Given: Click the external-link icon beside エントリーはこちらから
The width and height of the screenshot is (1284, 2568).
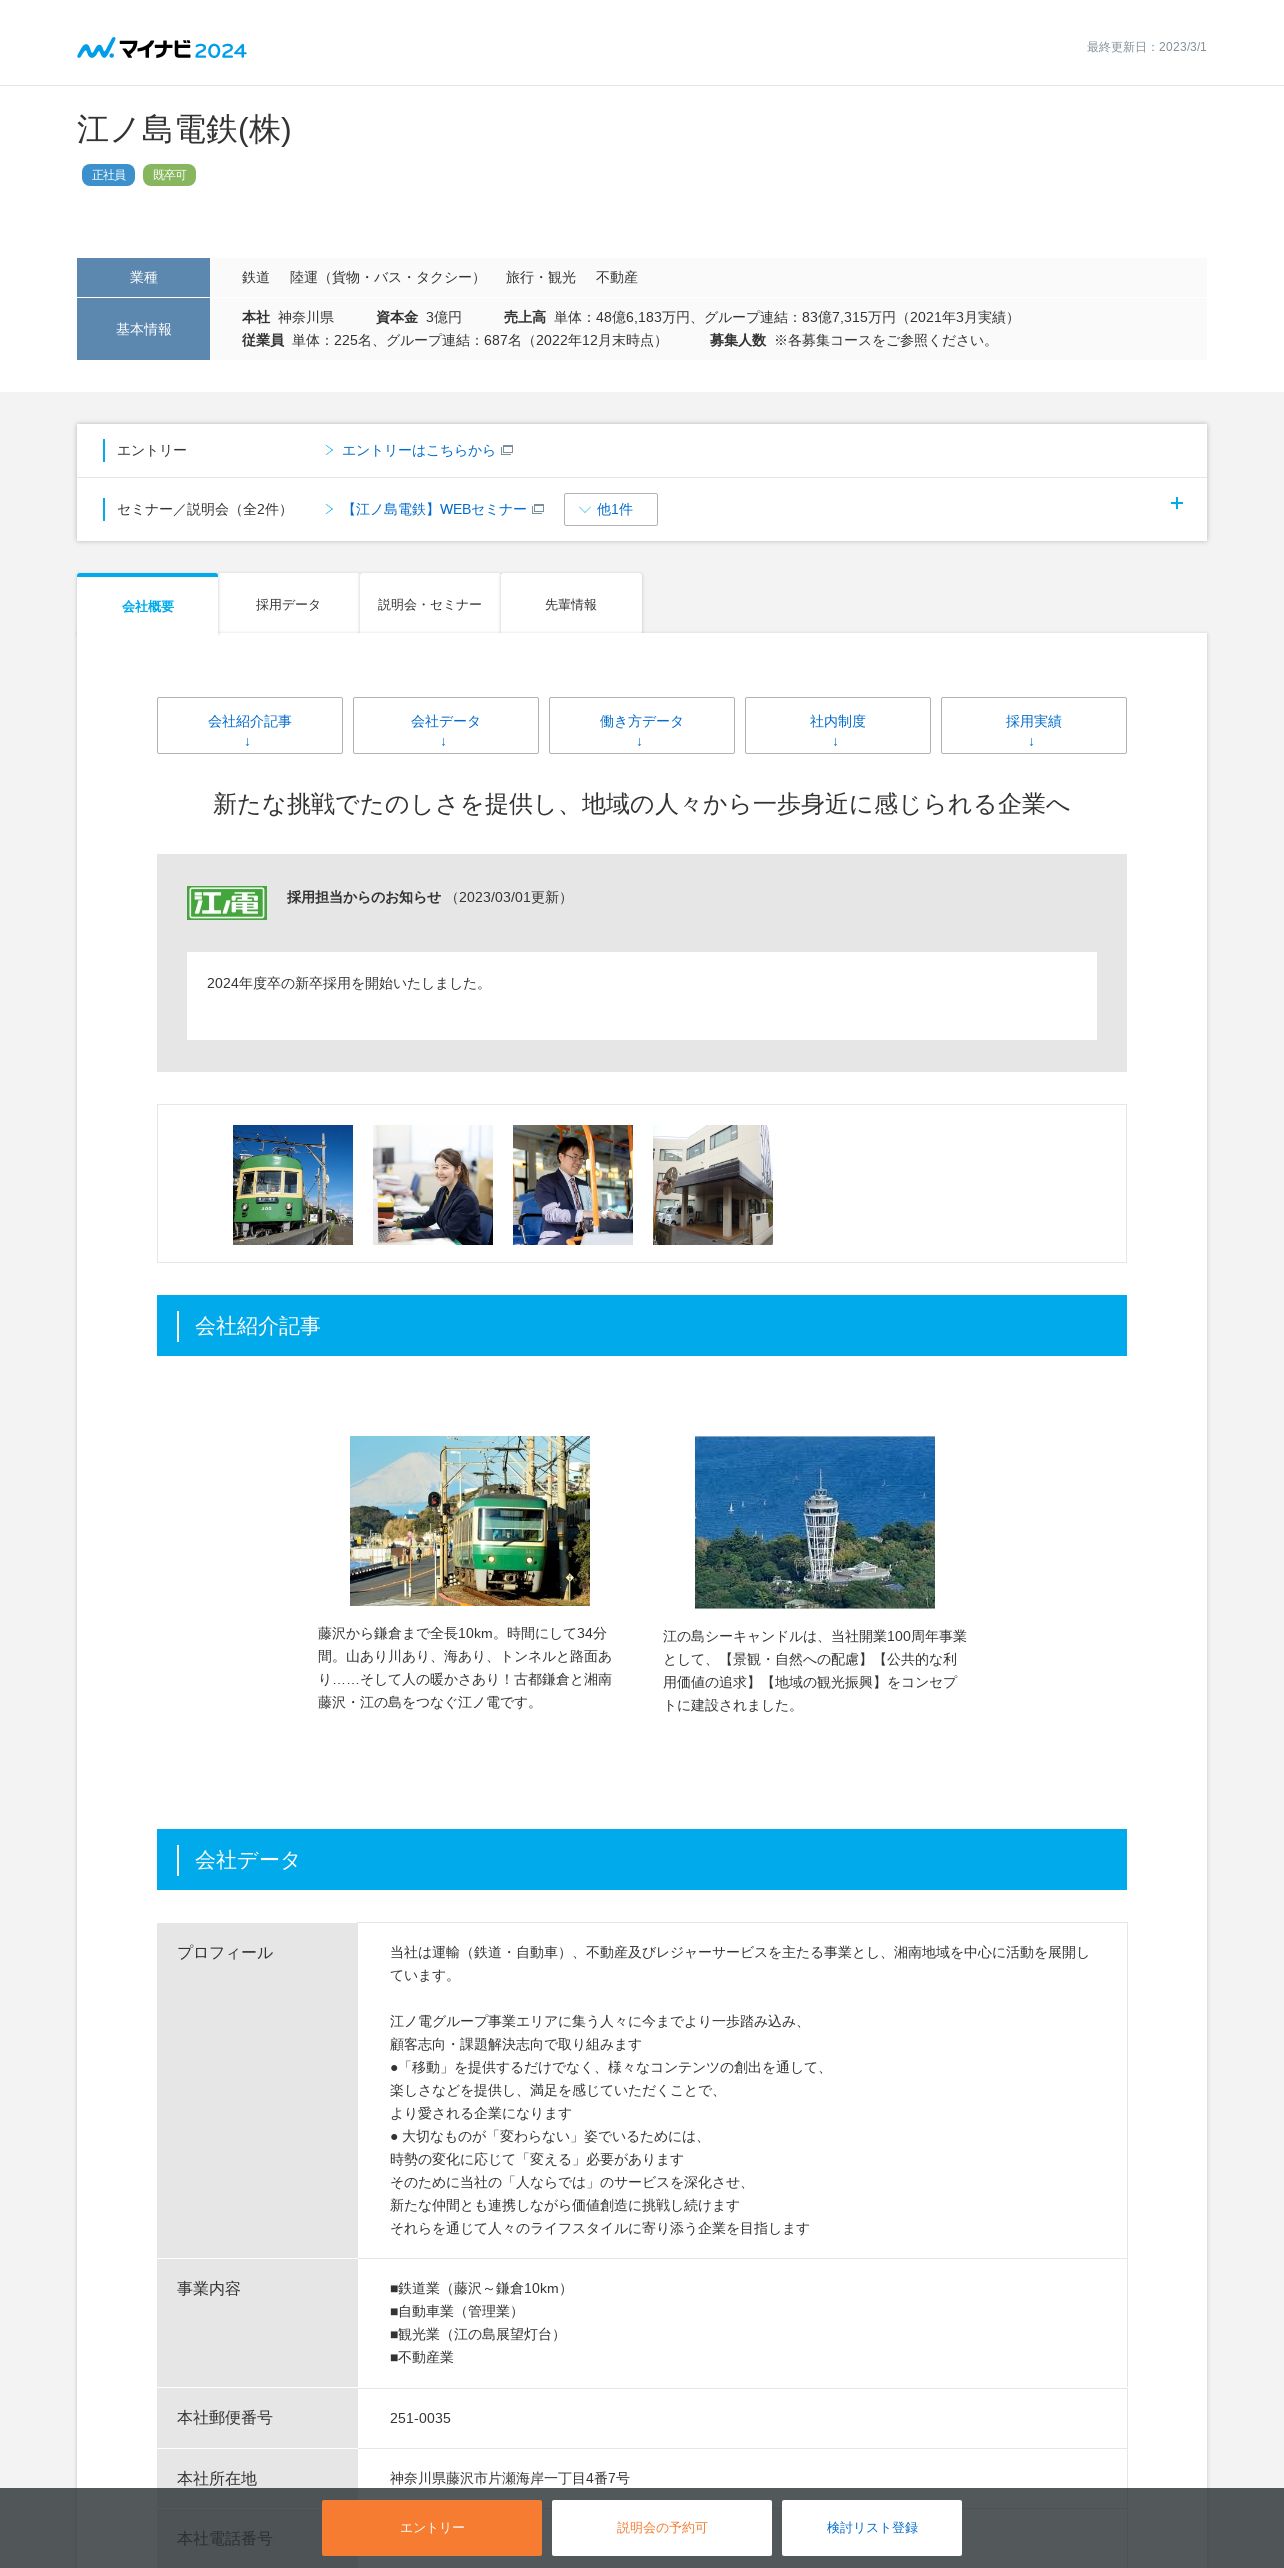Looking at the screenshot, I should (x=507, y=450).
